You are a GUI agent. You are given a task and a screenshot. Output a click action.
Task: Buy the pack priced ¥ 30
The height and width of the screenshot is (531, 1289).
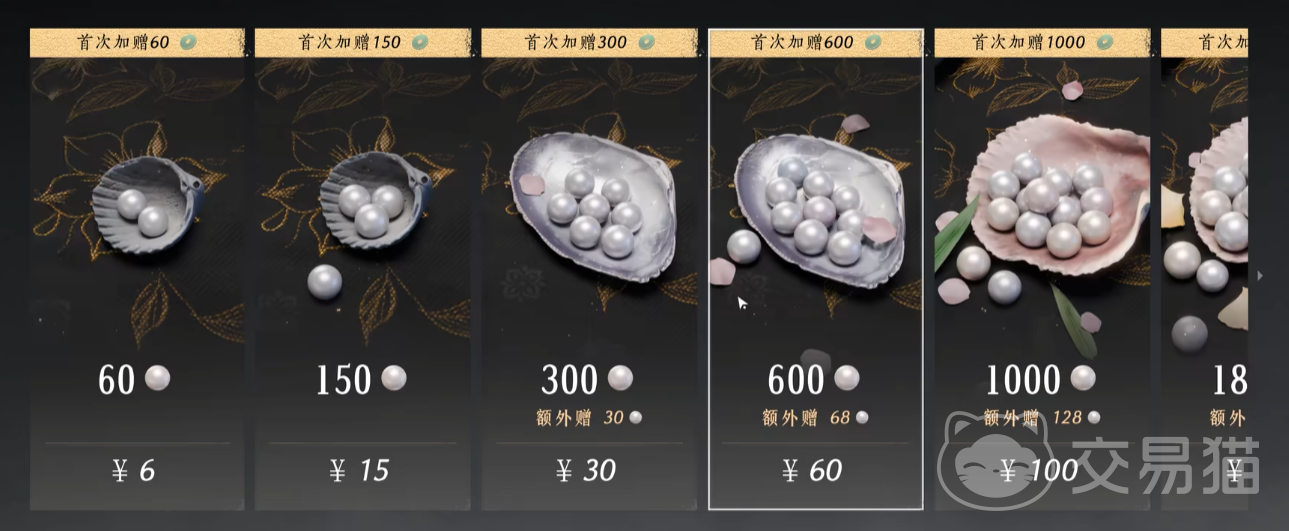tap(586, 470)
